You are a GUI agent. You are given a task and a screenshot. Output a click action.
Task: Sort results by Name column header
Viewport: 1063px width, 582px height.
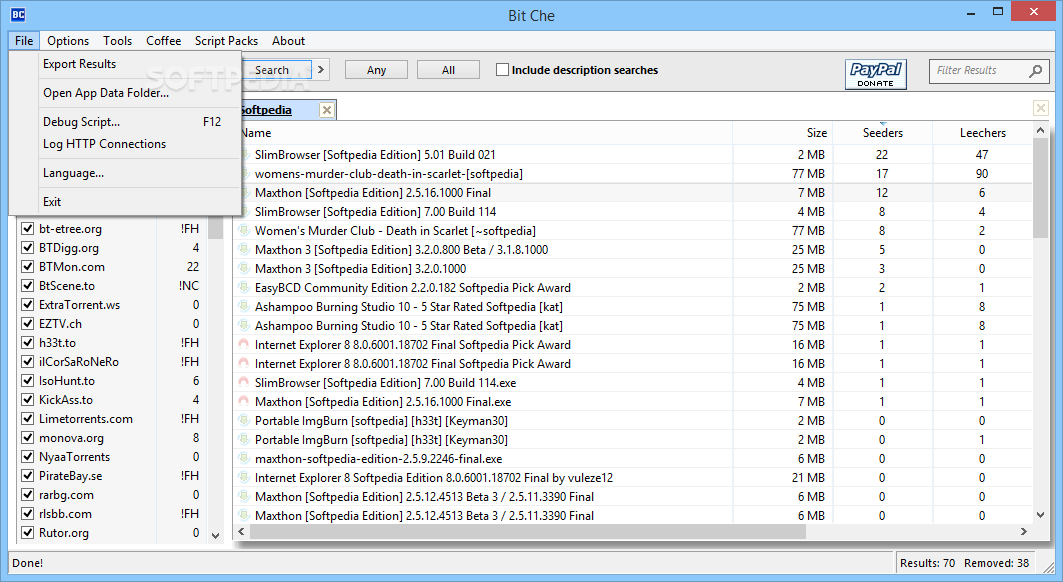485,133
